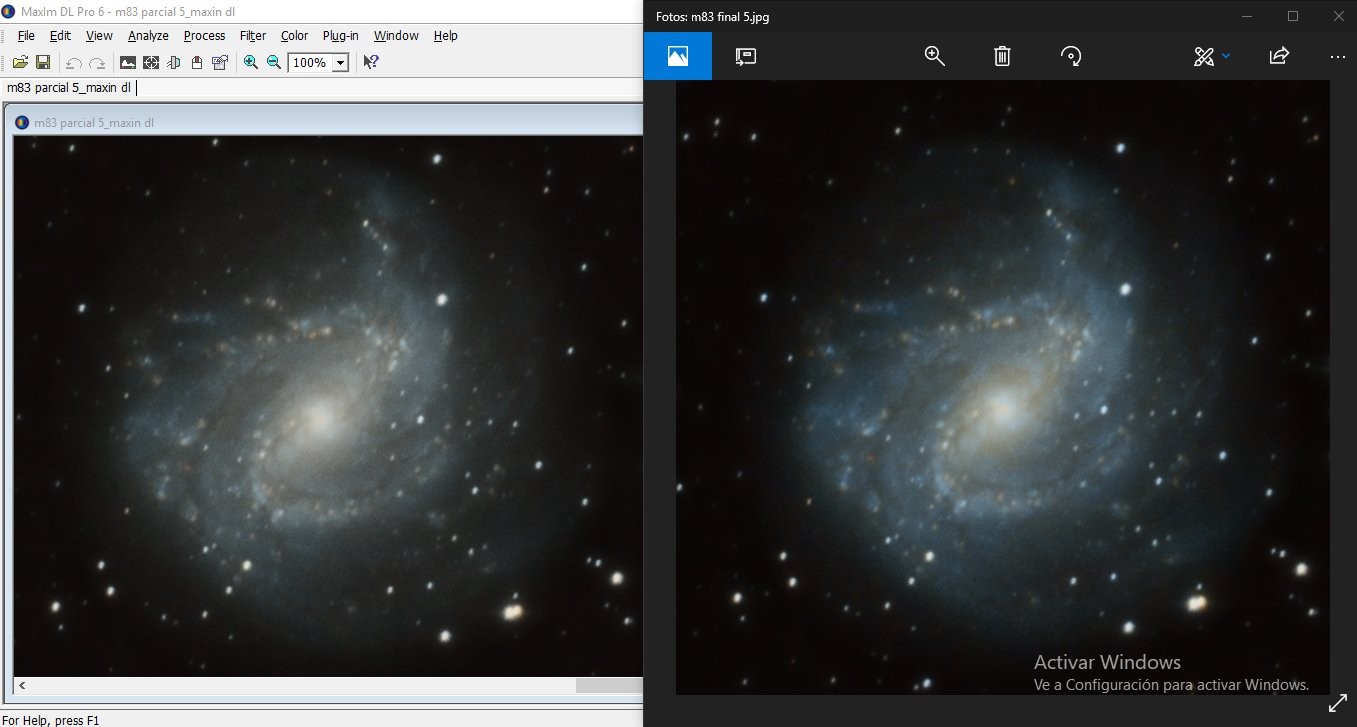Open the Information crosshair window
The width and height of the screenshot is (1357, 727).
pyautogui.click(x=151, y=62)
